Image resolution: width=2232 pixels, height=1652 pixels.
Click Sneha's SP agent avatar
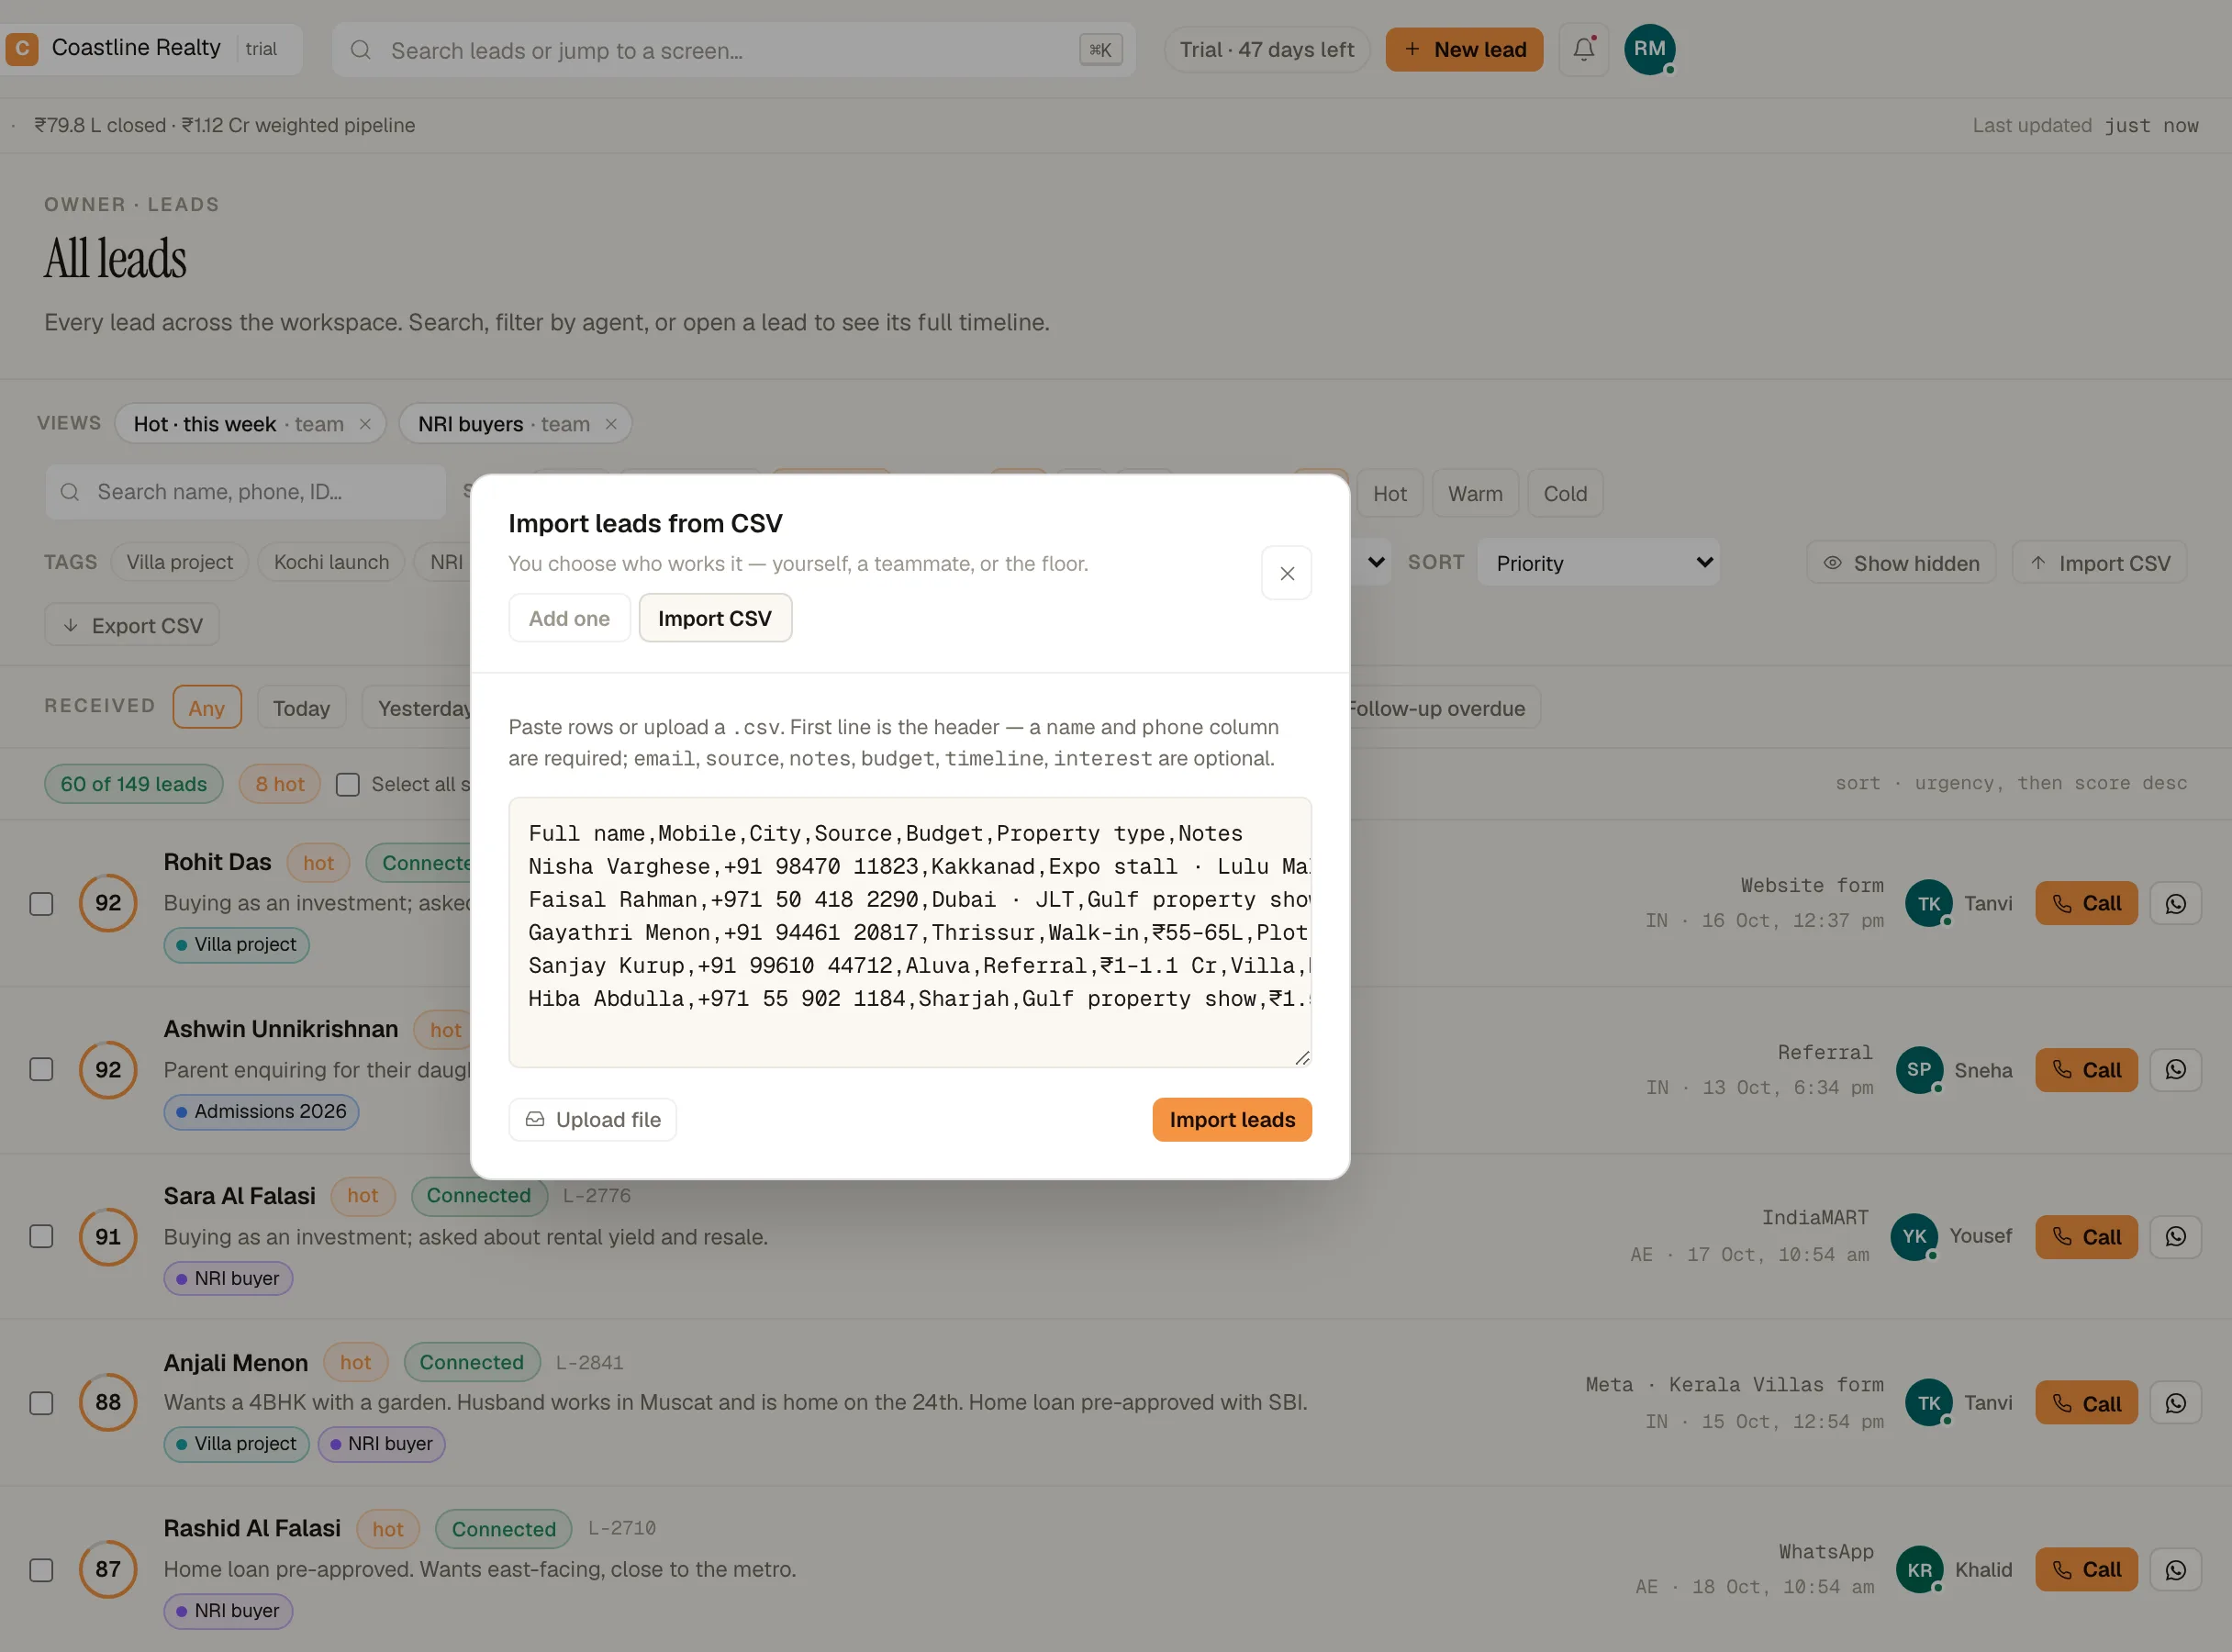pos(1919,1070)
